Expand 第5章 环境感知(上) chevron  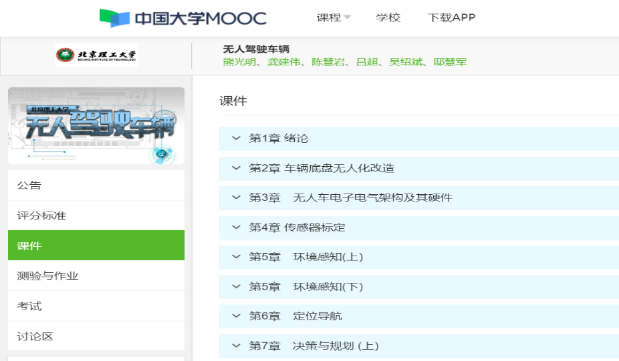pos(236,257)
